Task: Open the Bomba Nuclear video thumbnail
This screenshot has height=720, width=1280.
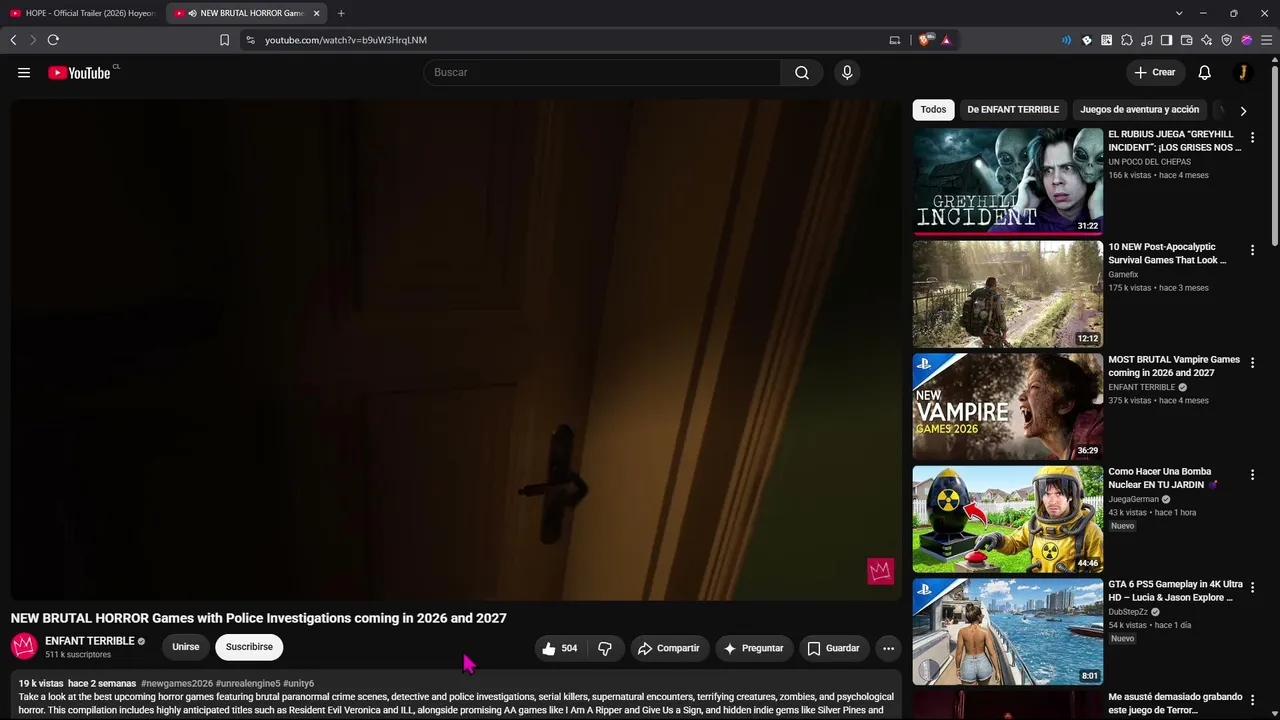Action: pyautogui.click(x=1008, y=519)
